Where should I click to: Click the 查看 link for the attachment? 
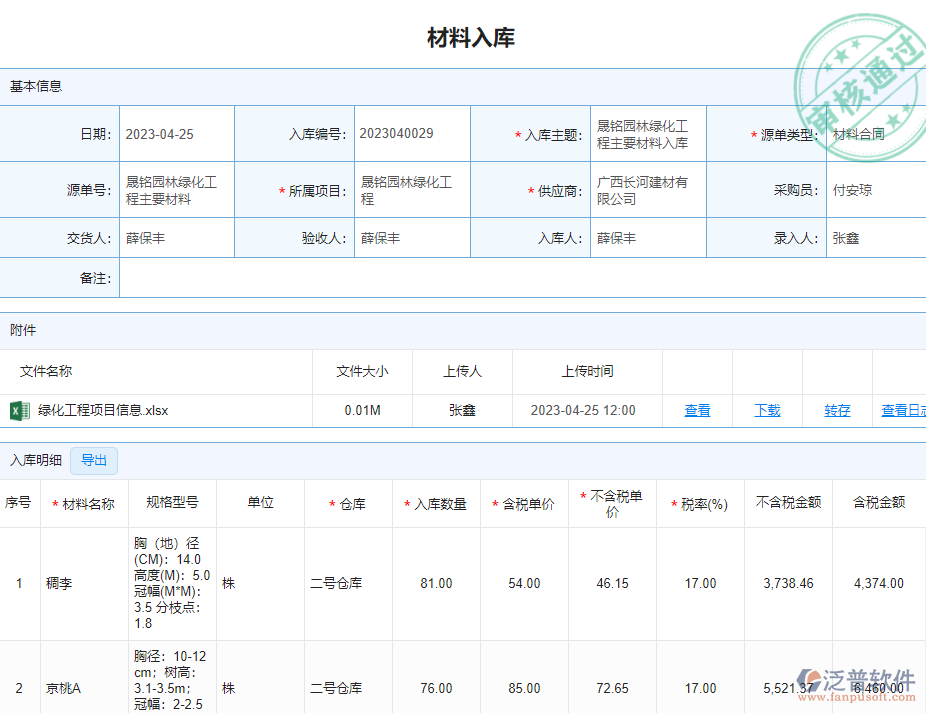point(697,410)
